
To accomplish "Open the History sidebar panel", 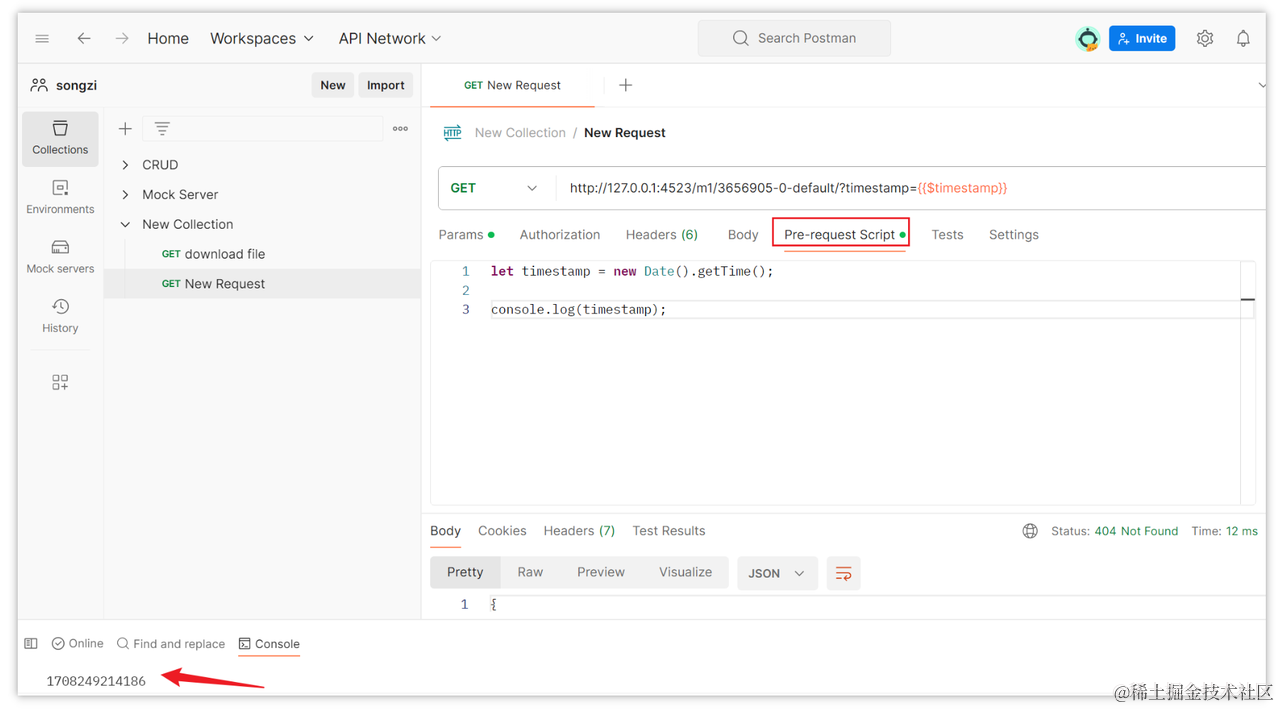I will pos(60,315).
